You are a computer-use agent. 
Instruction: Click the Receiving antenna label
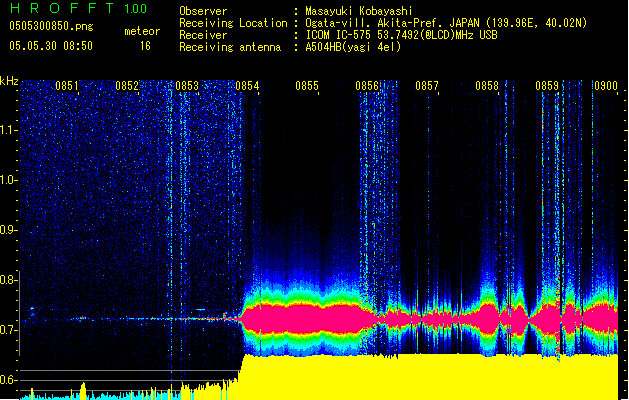[x=230, y=47]
